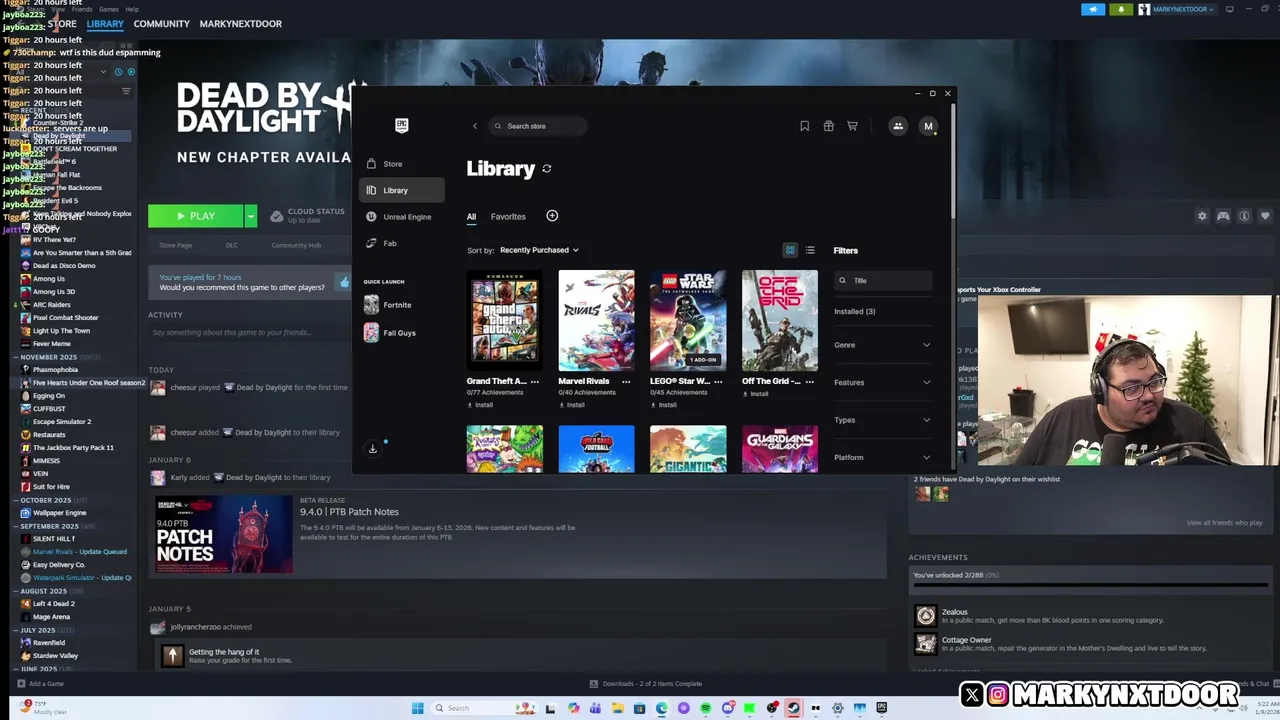Open Microsoft Edge from the taskbar
Image resolution: width=1280 pixels, height=720 pixels.
coord(662,708)
